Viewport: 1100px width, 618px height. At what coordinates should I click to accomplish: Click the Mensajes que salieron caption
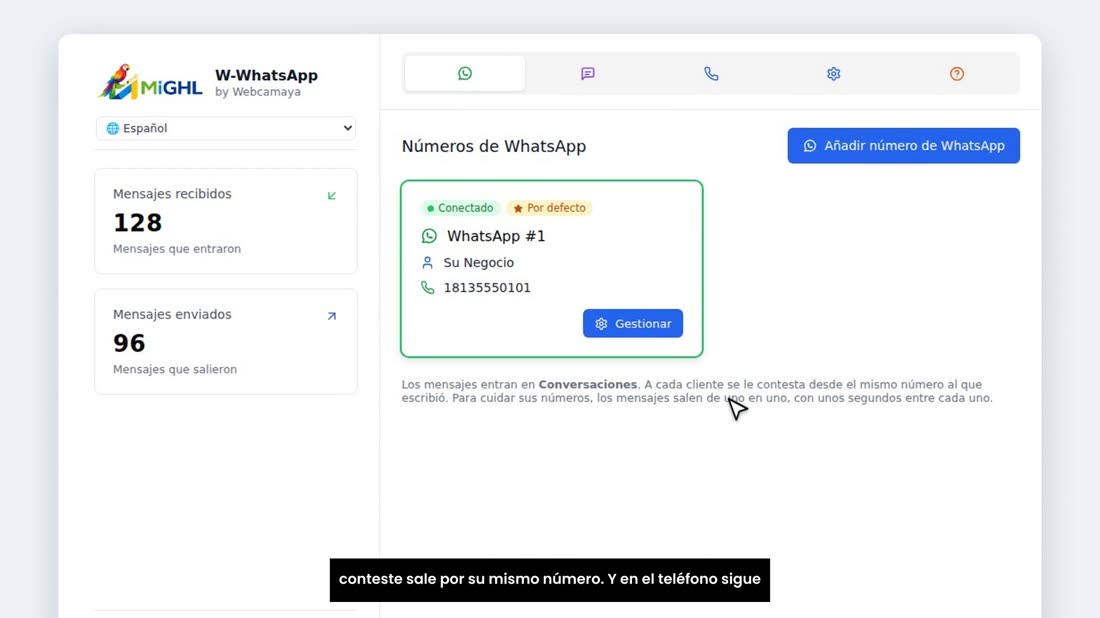[x=175, y=370]
